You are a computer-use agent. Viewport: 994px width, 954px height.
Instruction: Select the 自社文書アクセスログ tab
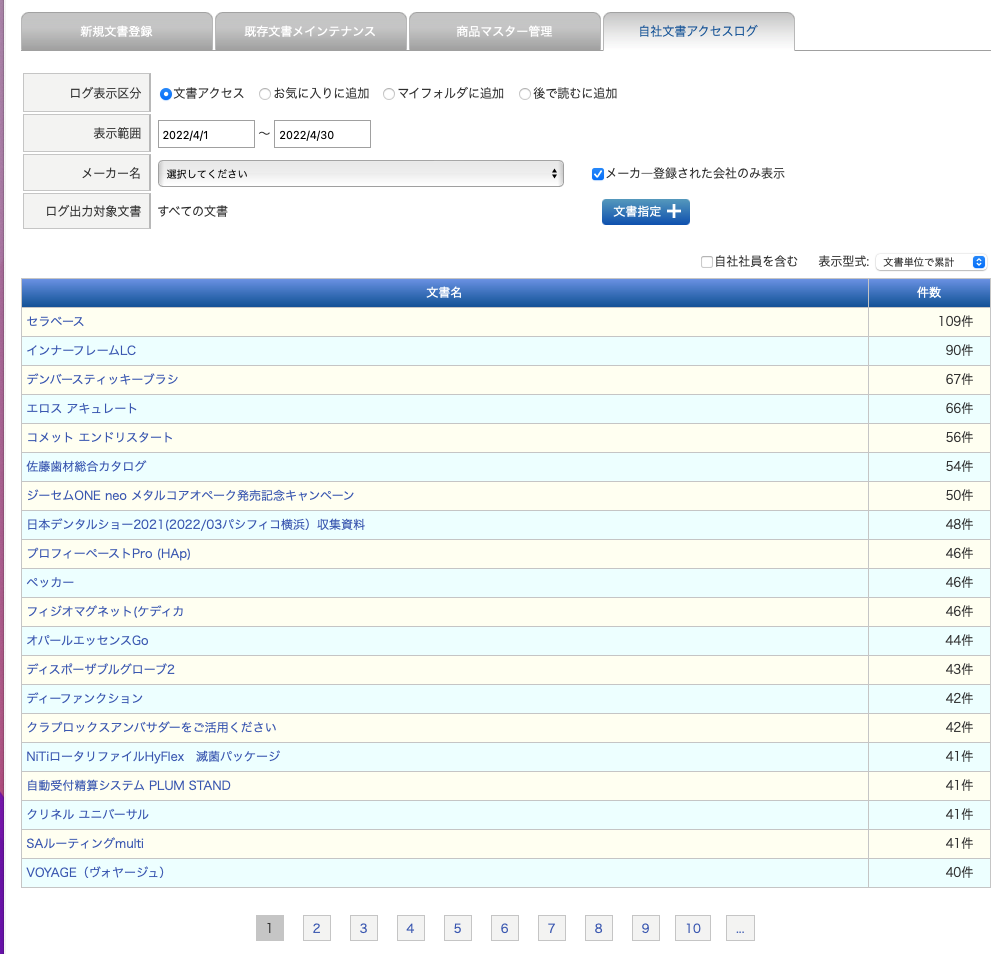[x=698, y=31]
